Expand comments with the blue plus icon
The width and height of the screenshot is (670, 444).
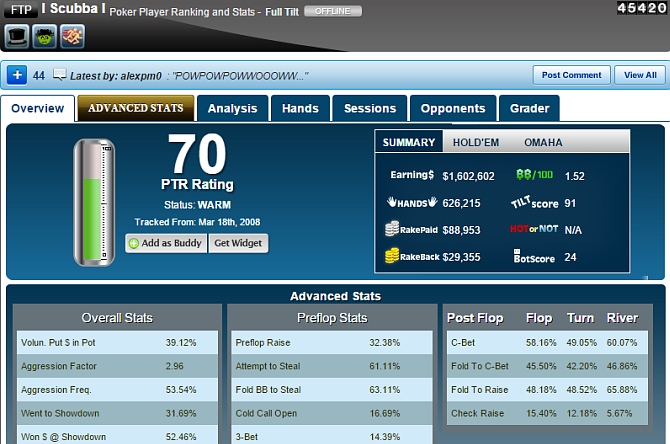(17, 75)
